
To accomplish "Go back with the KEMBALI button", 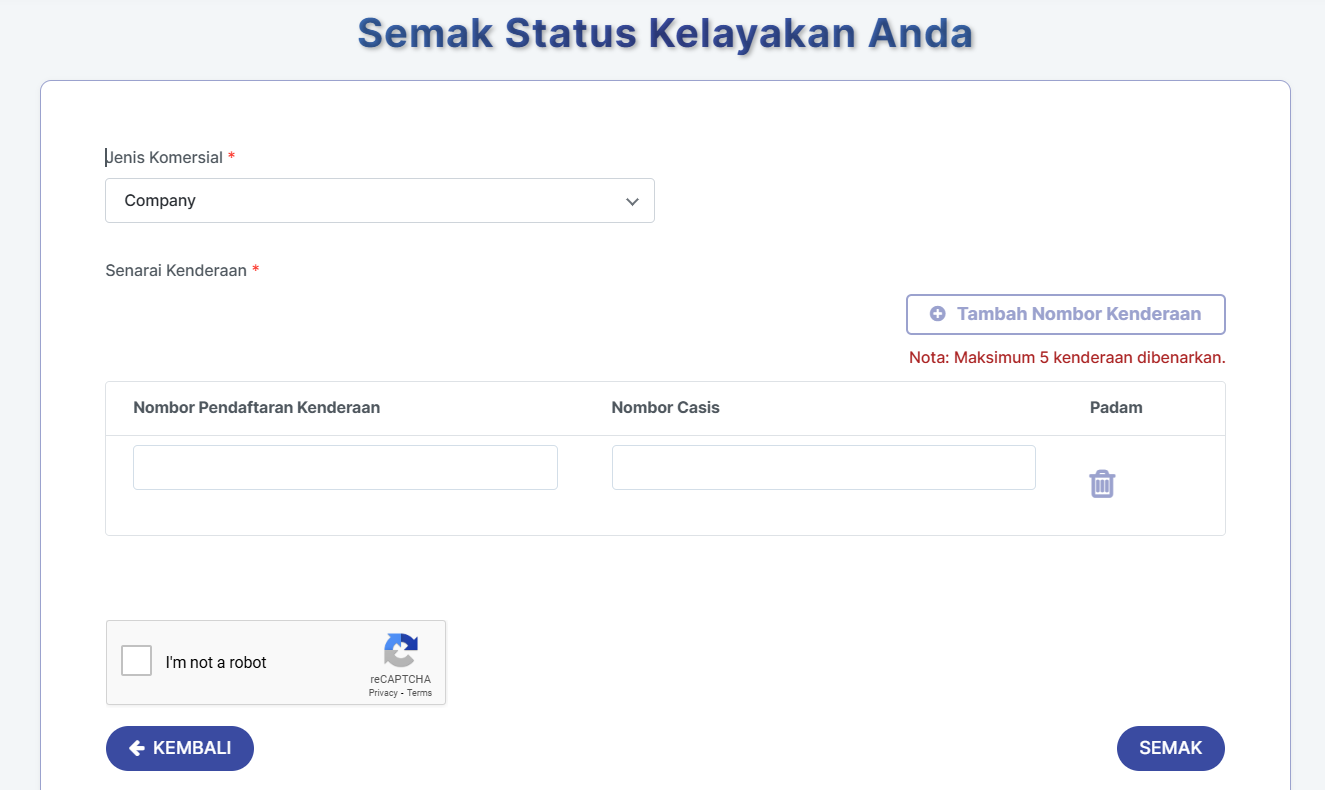I will pos(180,748).
